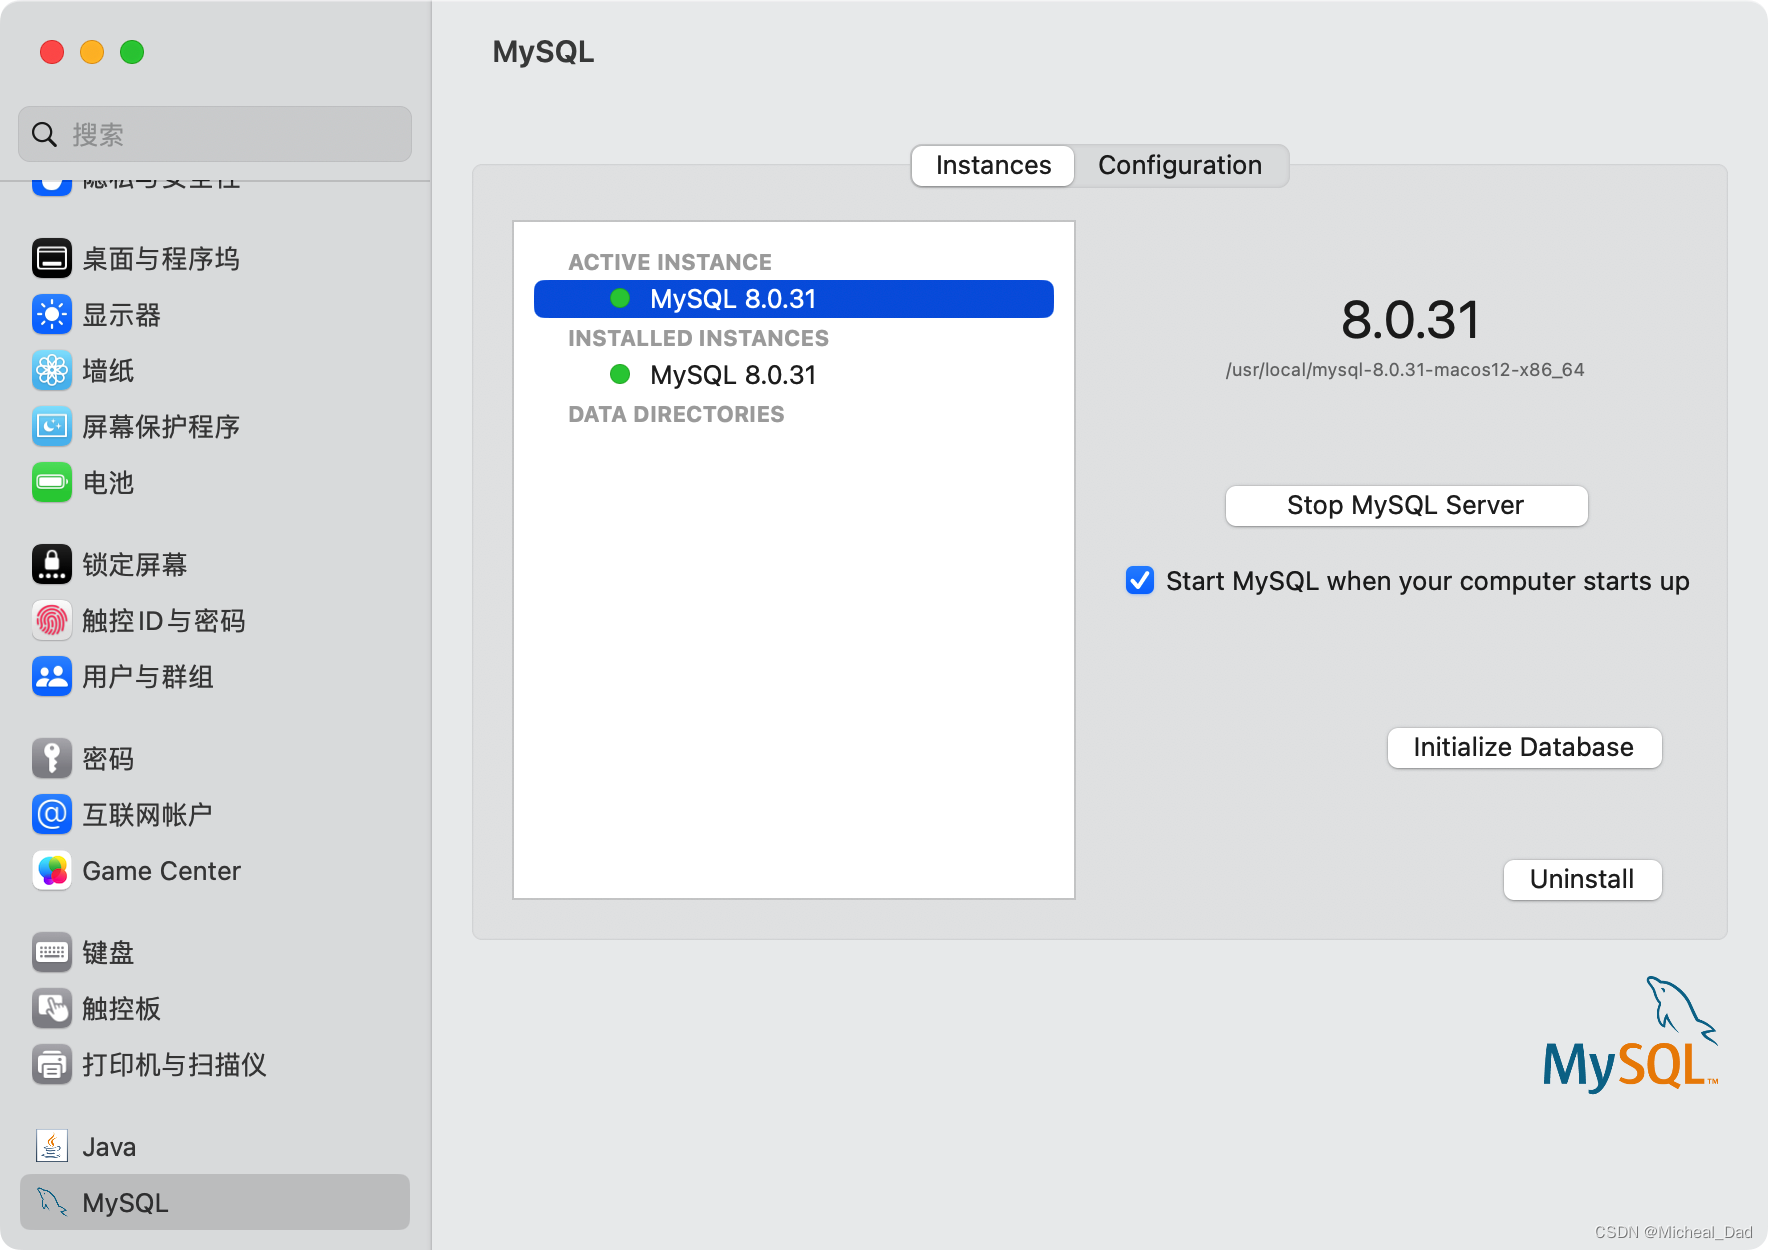1768x1250 pixels.
Task: Select active instance MySQL 8.0.31 row
Action: click(x=794, y=299)
